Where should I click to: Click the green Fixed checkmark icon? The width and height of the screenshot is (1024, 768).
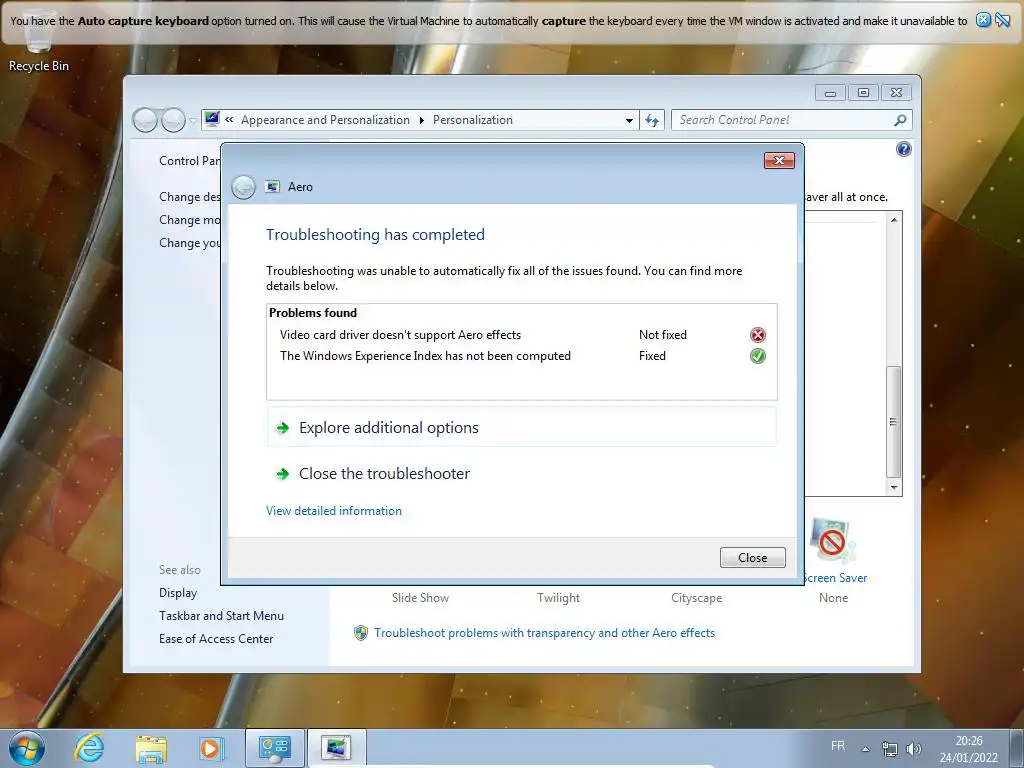point(758,356)
